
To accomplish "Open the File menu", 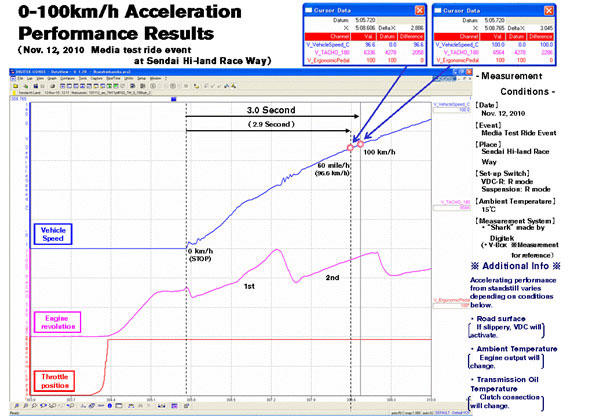I will 21,79.
